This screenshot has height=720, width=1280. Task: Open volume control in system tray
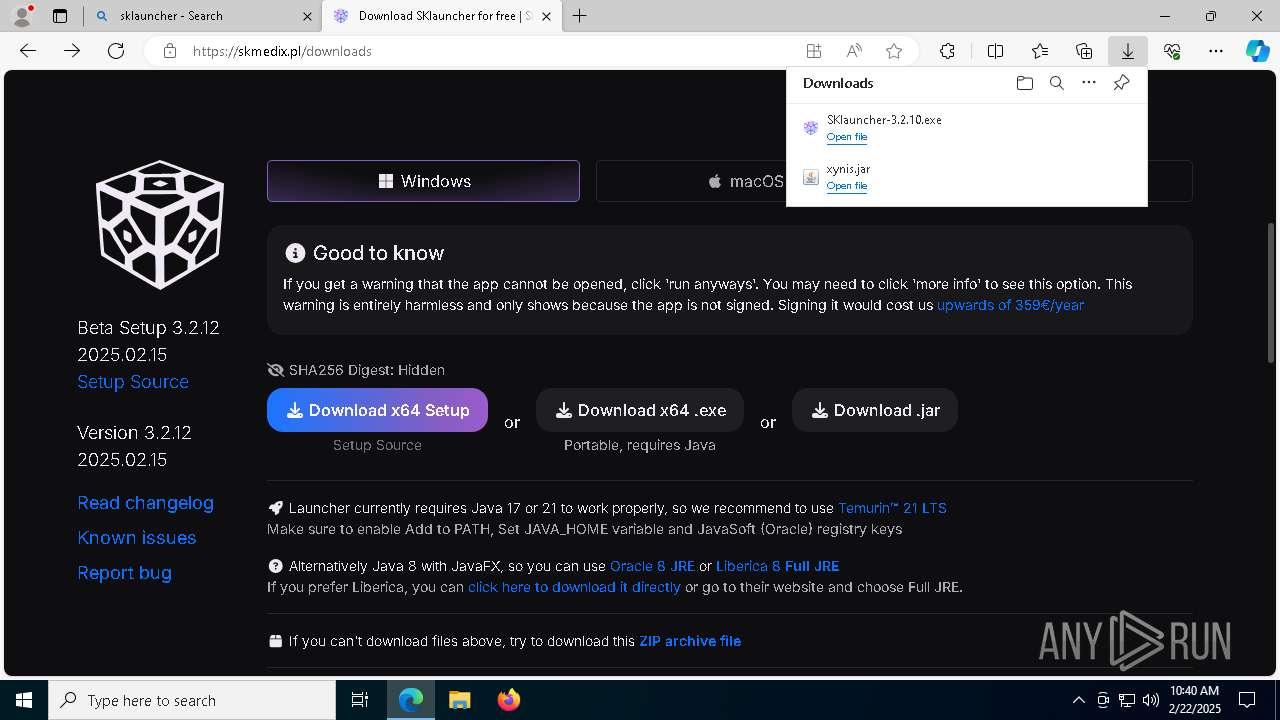[1150, 700]
